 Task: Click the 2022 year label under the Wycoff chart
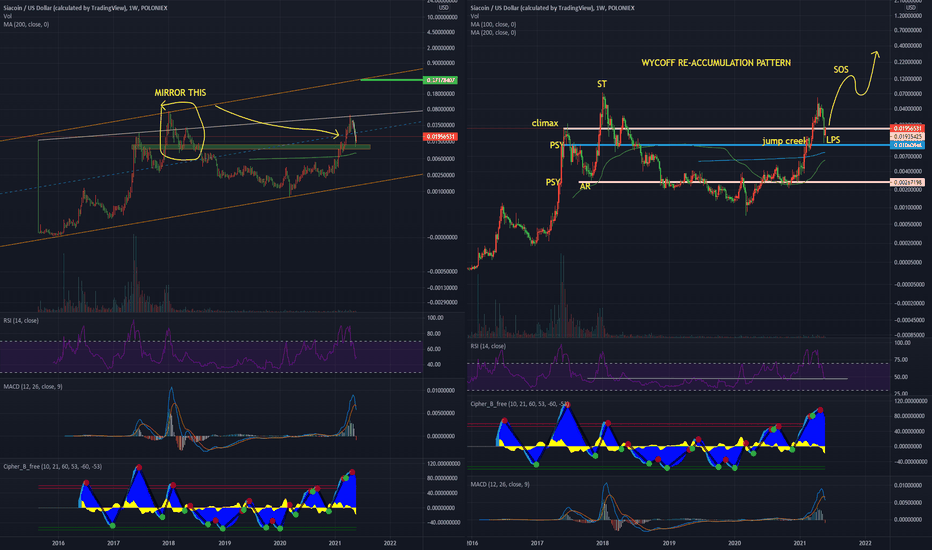[865, 543]
